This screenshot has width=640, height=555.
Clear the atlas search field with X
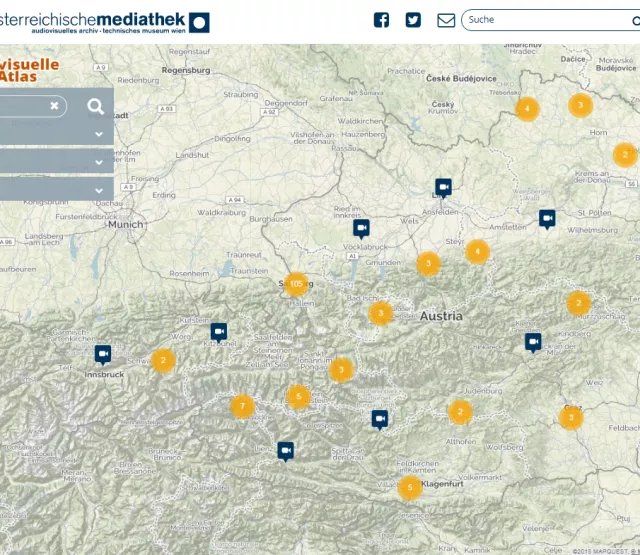(x=54, y=106)
